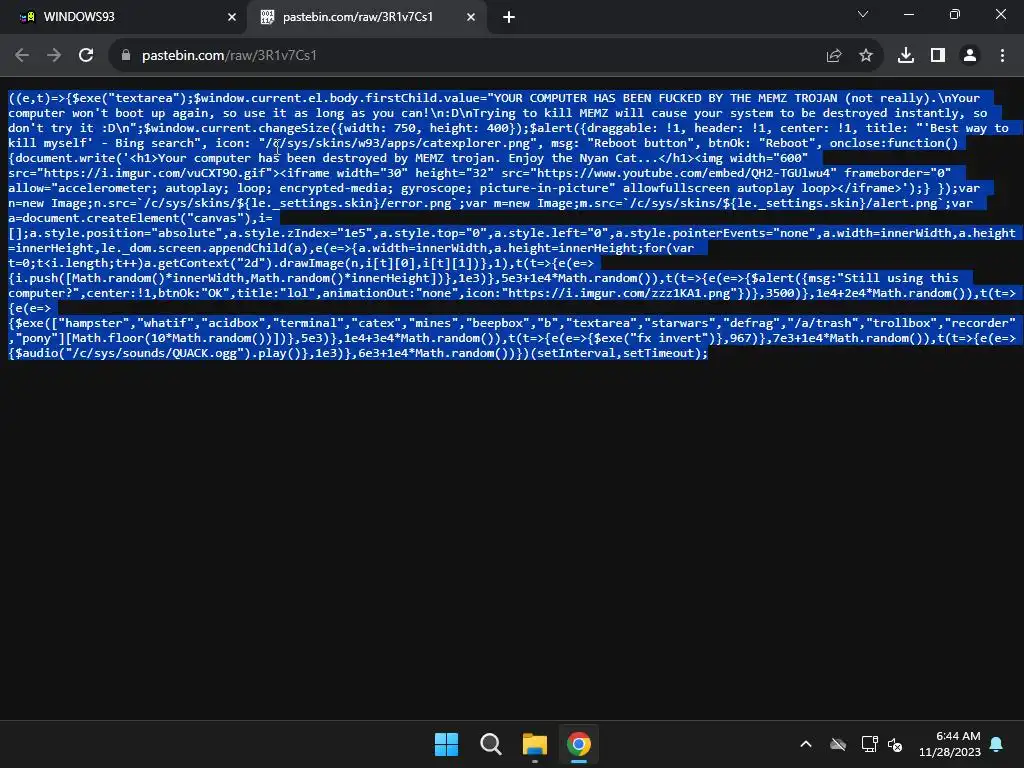Click the "(setInterval,setTimeout);" text
The height and width of the screenshot is (768, 1024).
pyautogui.click(x=620, y=353)
